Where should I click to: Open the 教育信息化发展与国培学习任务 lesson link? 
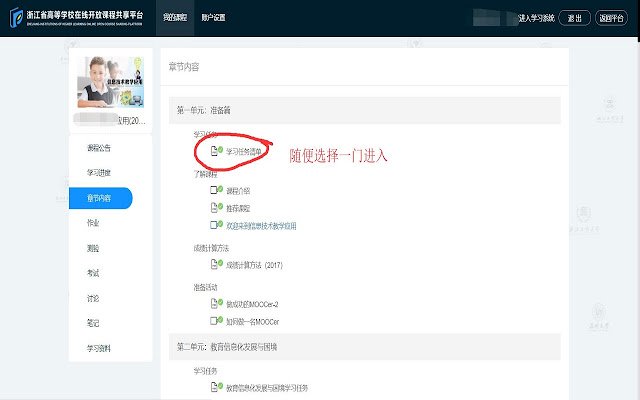[267, 388]
